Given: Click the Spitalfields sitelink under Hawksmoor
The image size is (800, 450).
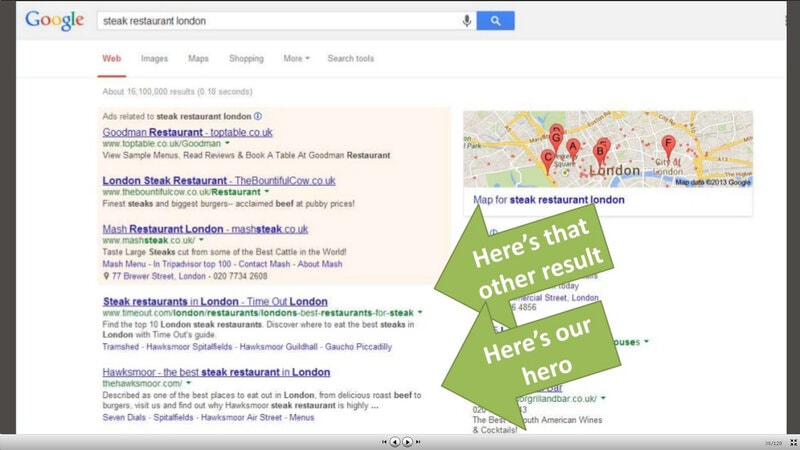Looking at the screenshot, I should pyautogui.click(x=173, y=417).
